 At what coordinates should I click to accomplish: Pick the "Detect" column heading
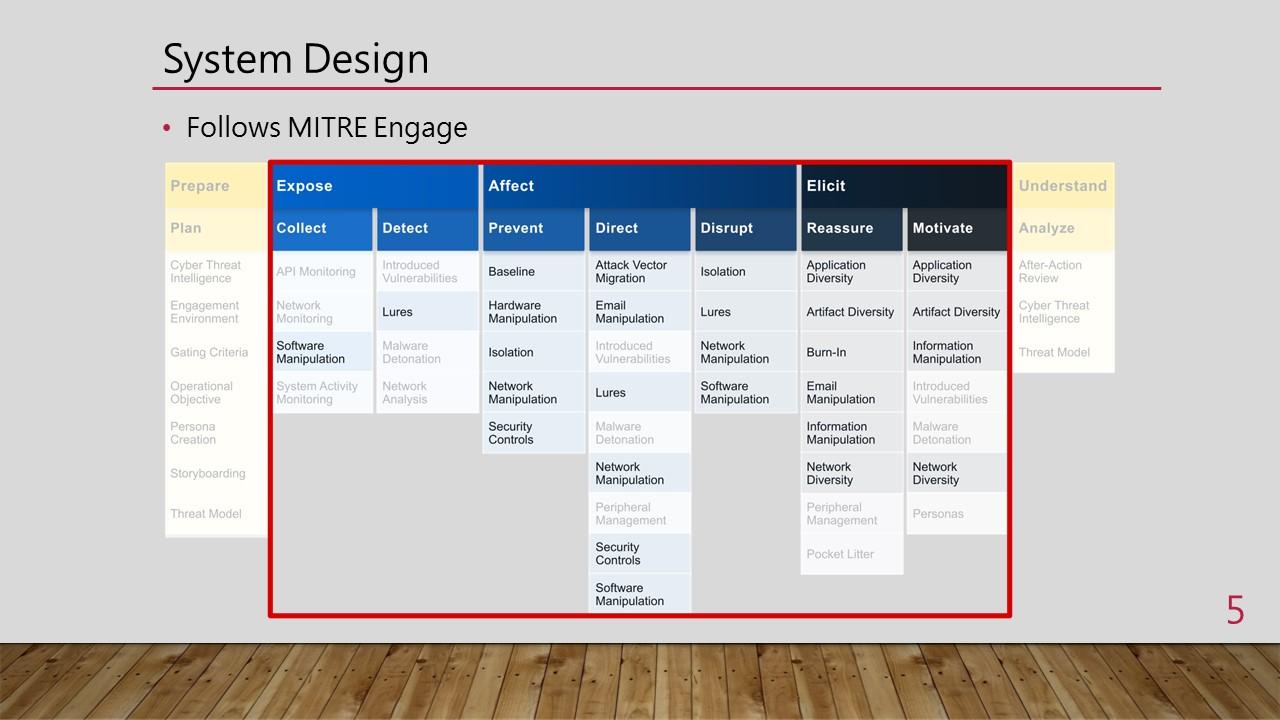pyautogui.click(x=427, y=229)
